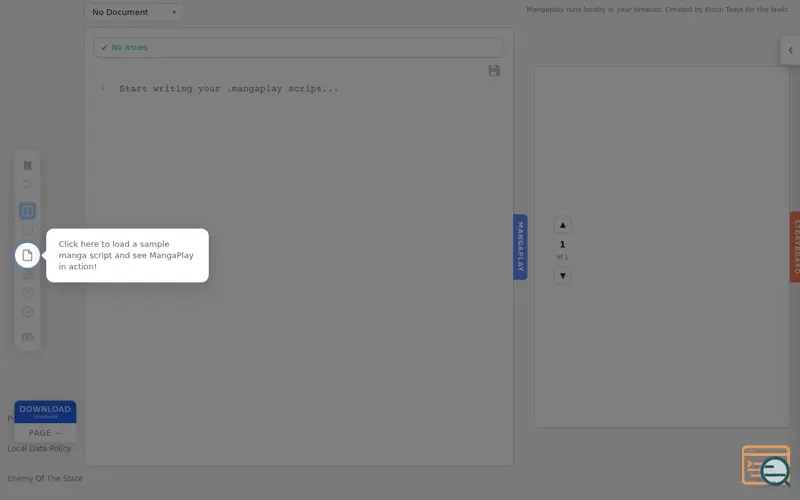The height and width of the screenshot is (500, 800).
Task: Click into the script editor text area
Action: (x=299, y=270)
